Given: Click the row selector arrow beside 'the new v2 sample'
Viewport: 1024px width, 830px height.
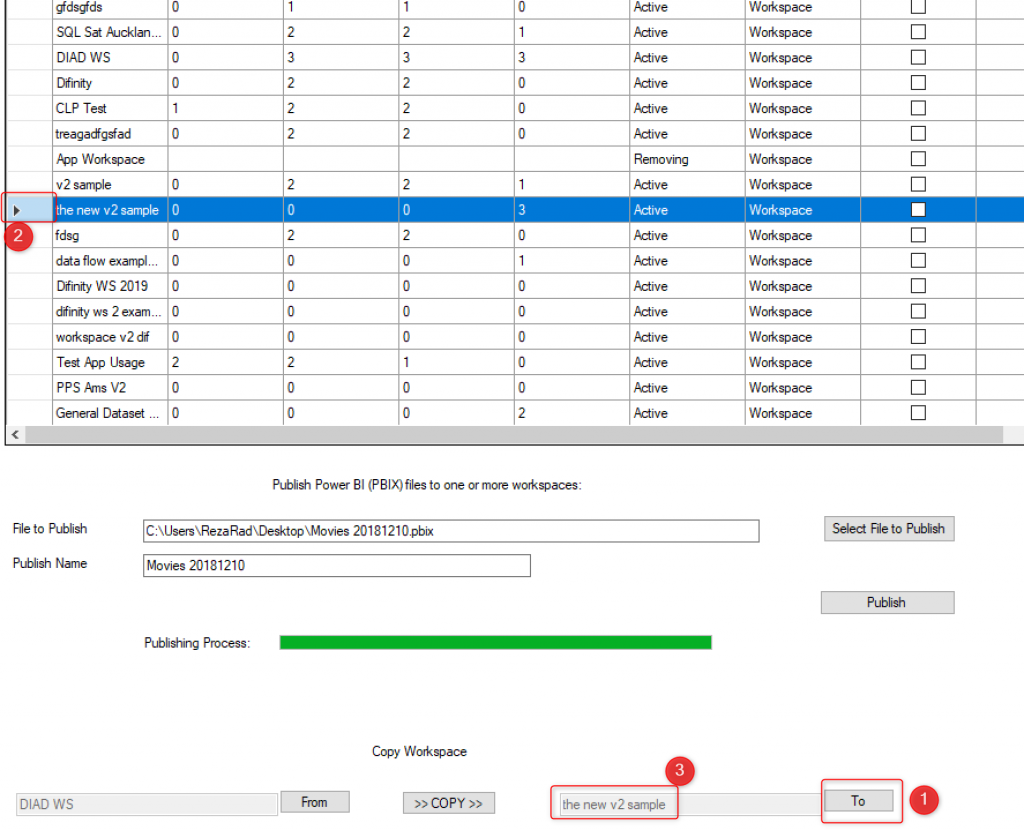Looking at the screenshot, I should click(x=17, y=210).
